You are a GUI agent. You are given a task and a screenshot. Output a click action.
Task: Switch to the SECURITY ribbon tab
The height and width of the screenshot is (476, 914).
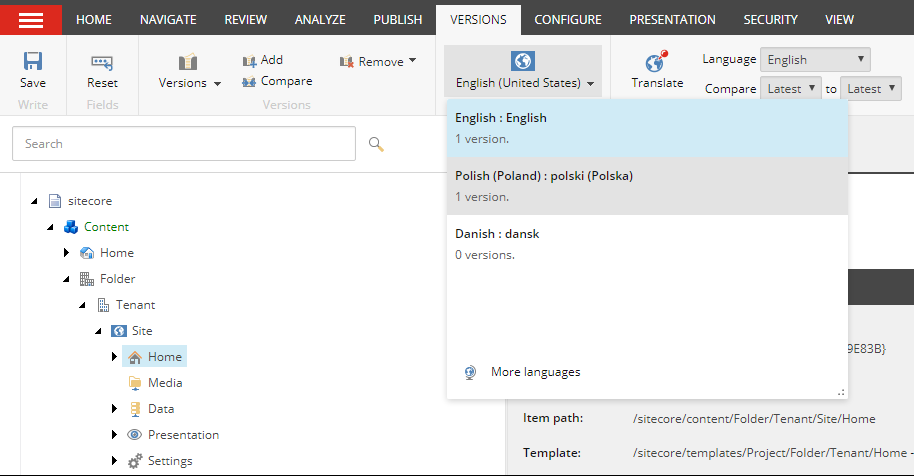[770, 20]
